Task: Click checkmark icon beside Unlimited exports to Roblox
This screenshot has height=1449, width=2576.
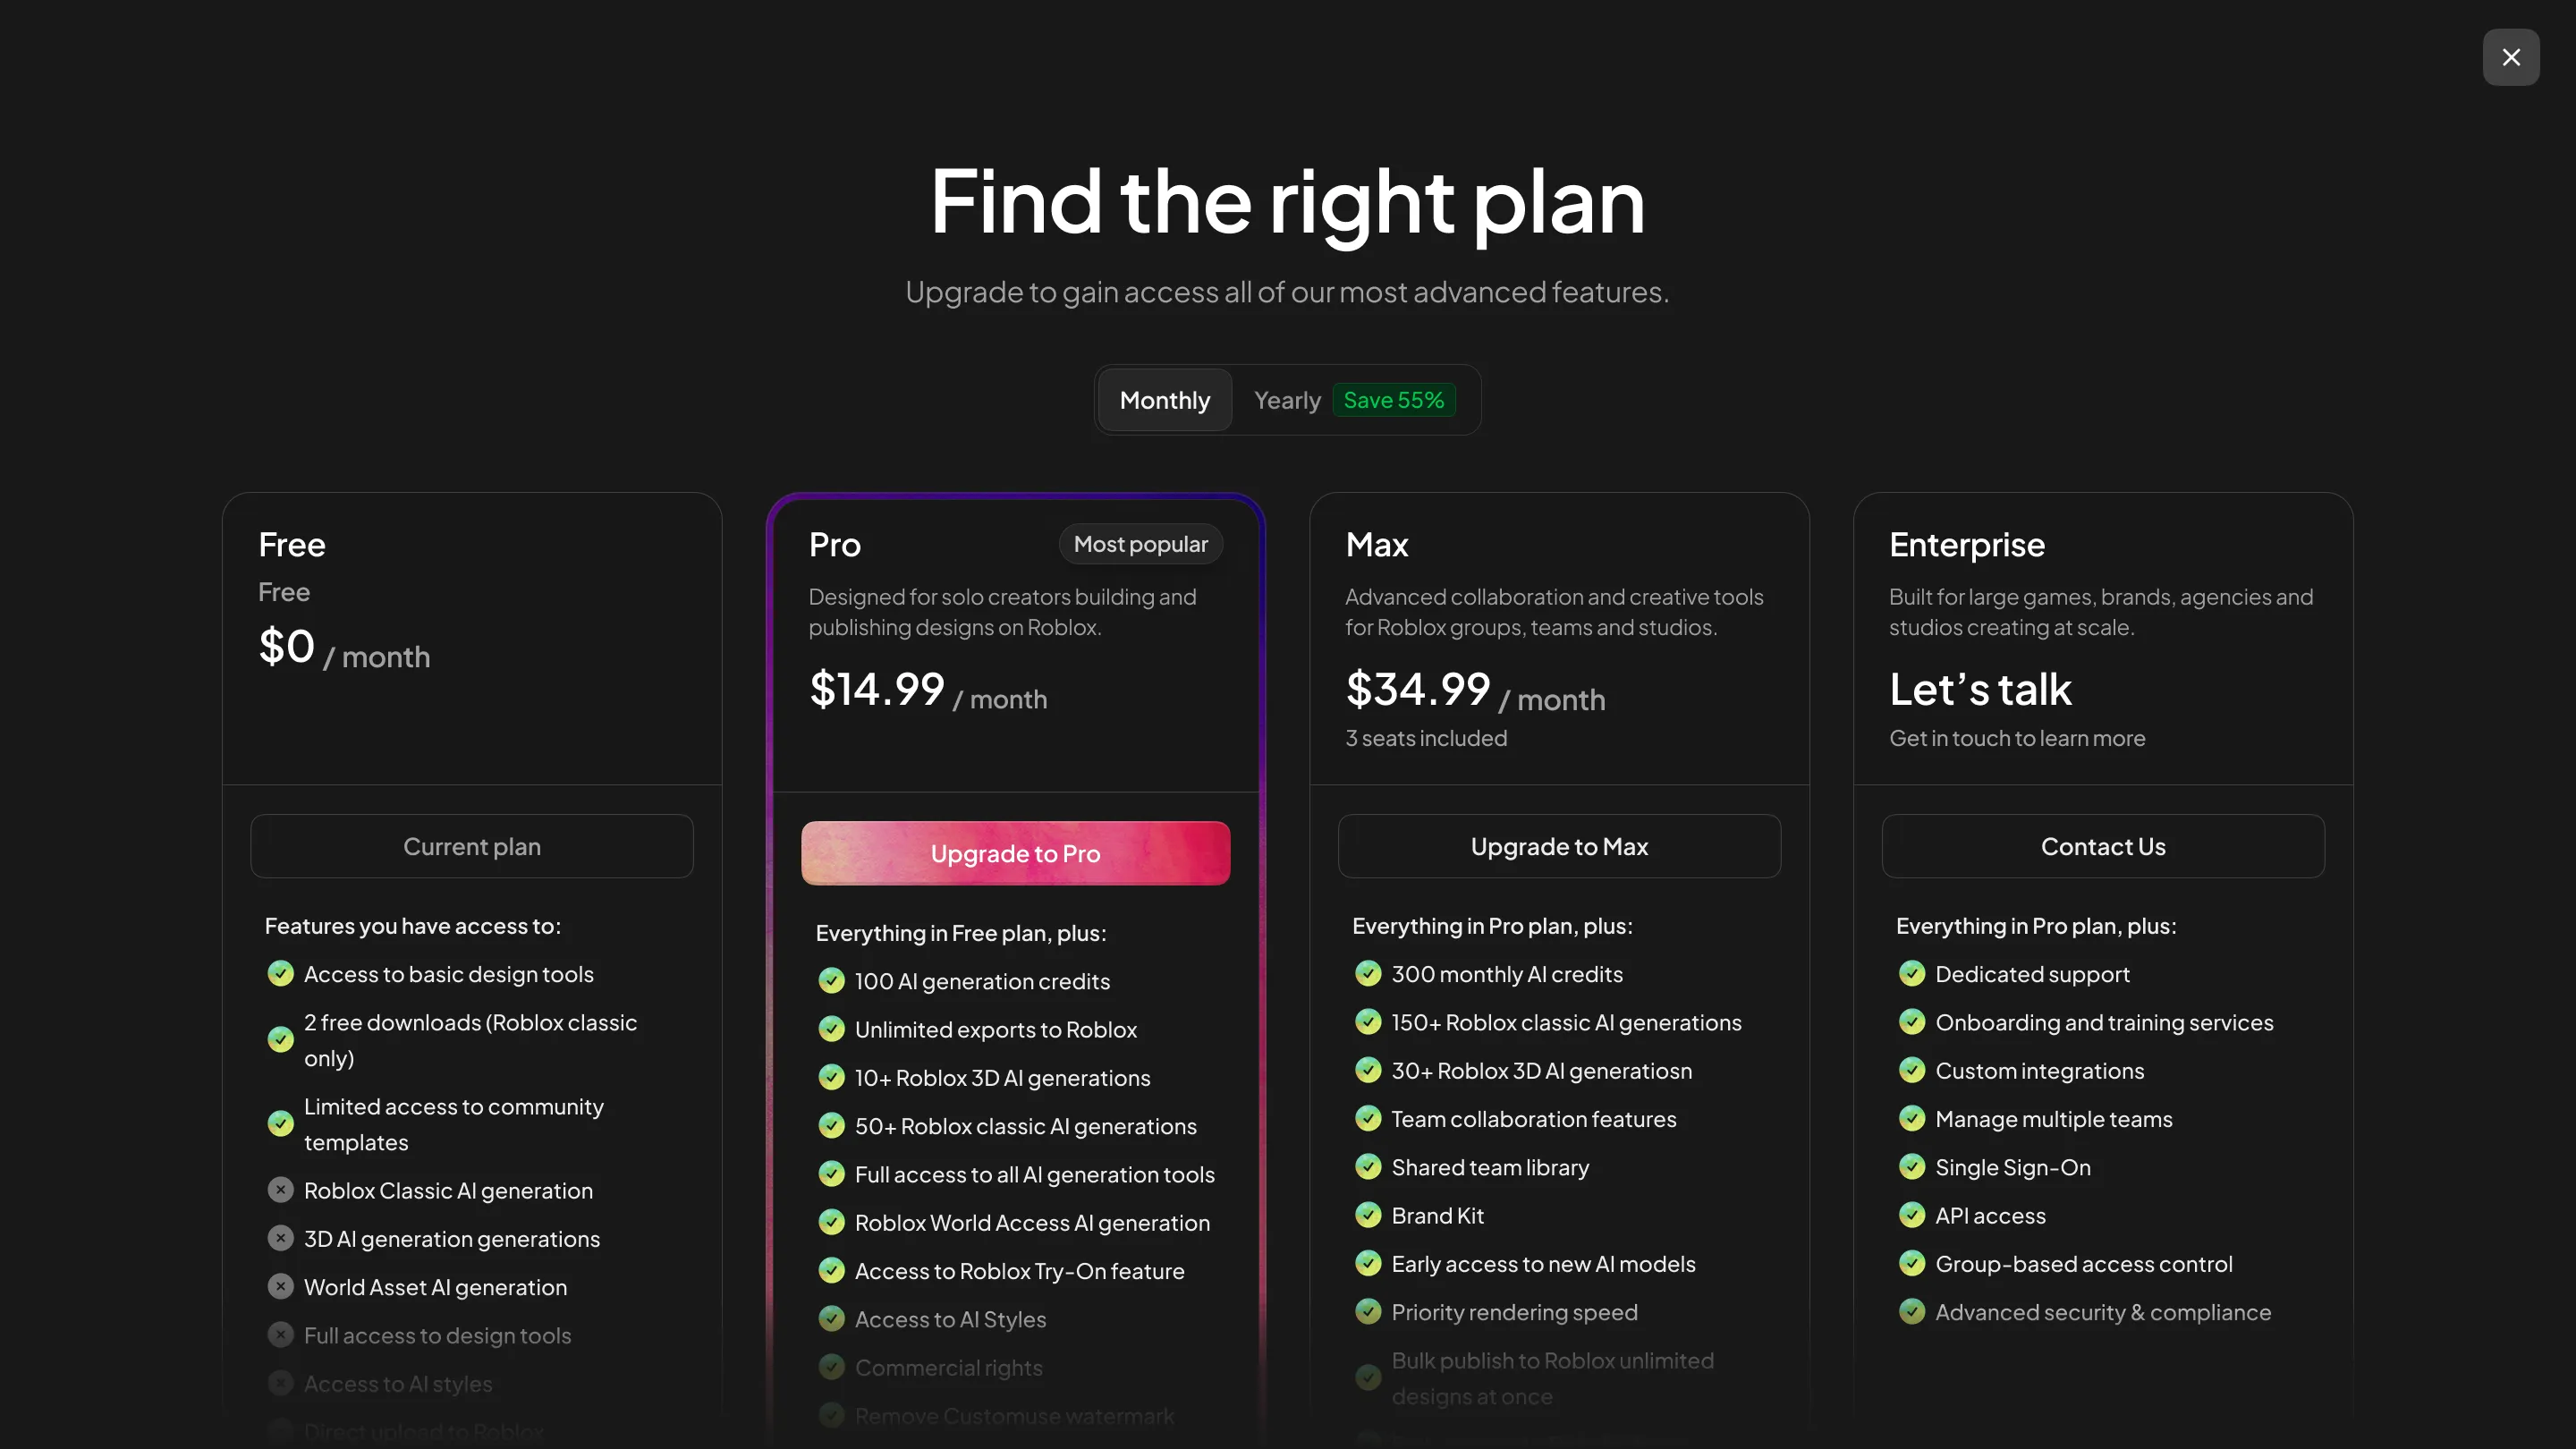Action: point(832,1029)
